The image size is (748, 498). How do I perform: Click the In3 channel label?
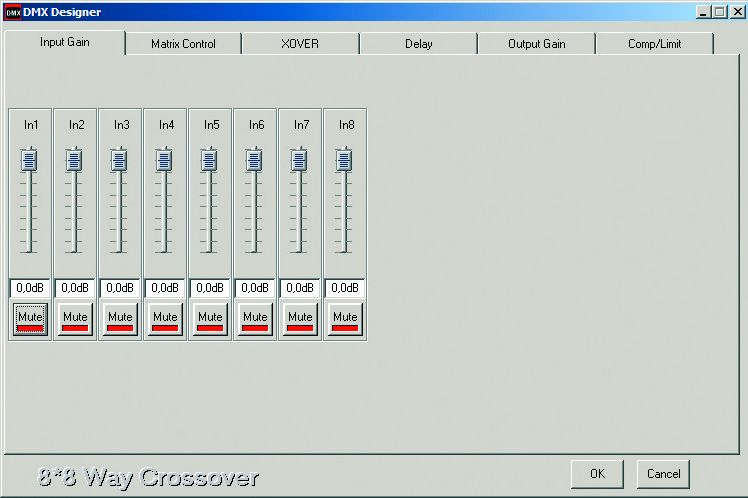tap(122, 125)
